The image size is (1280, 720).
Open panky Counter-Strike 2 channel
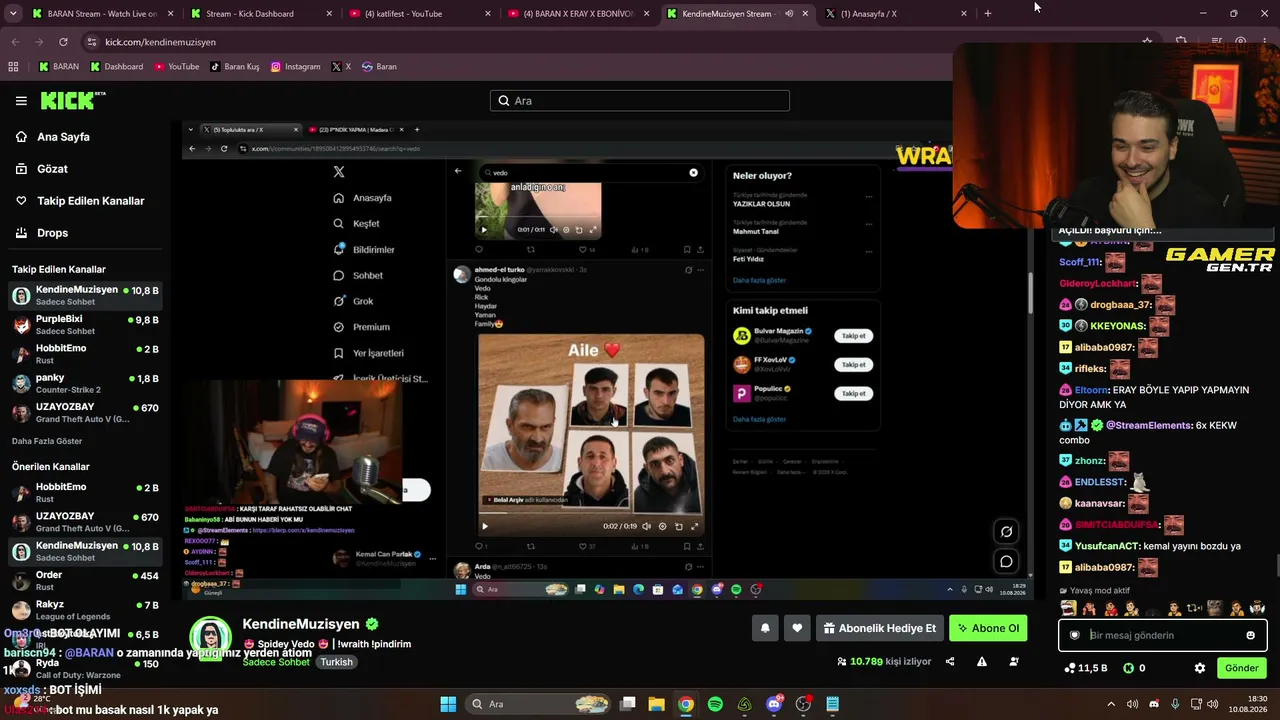pos(87,384)
